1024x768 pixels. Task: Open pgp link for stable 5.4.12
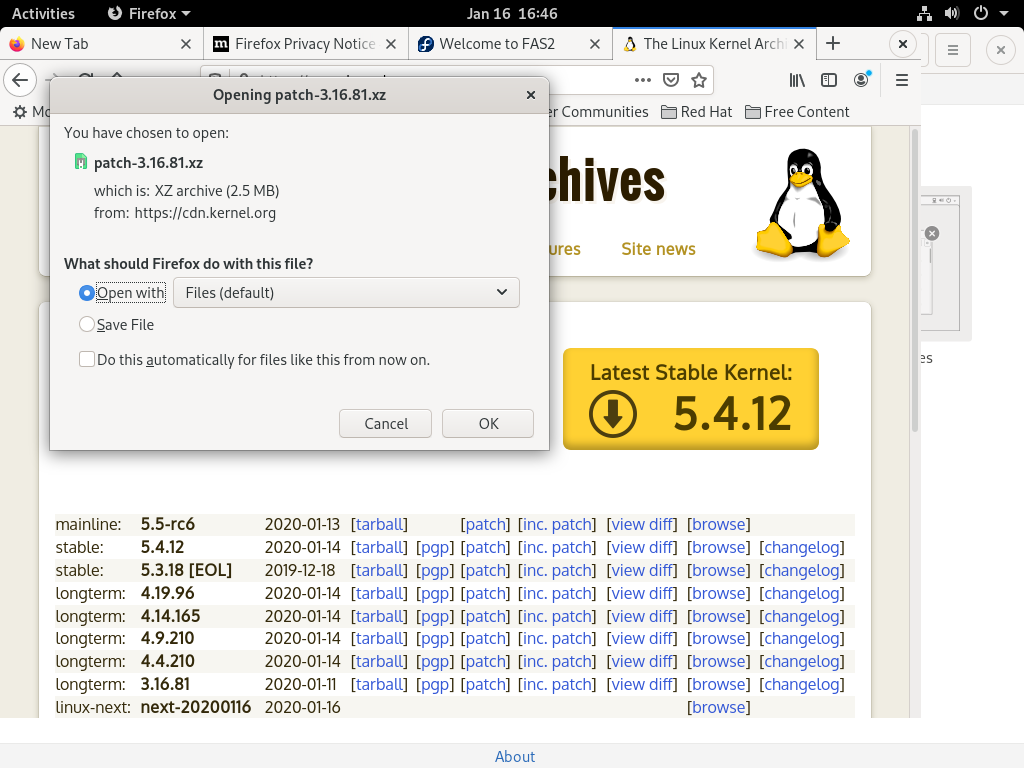435,547
